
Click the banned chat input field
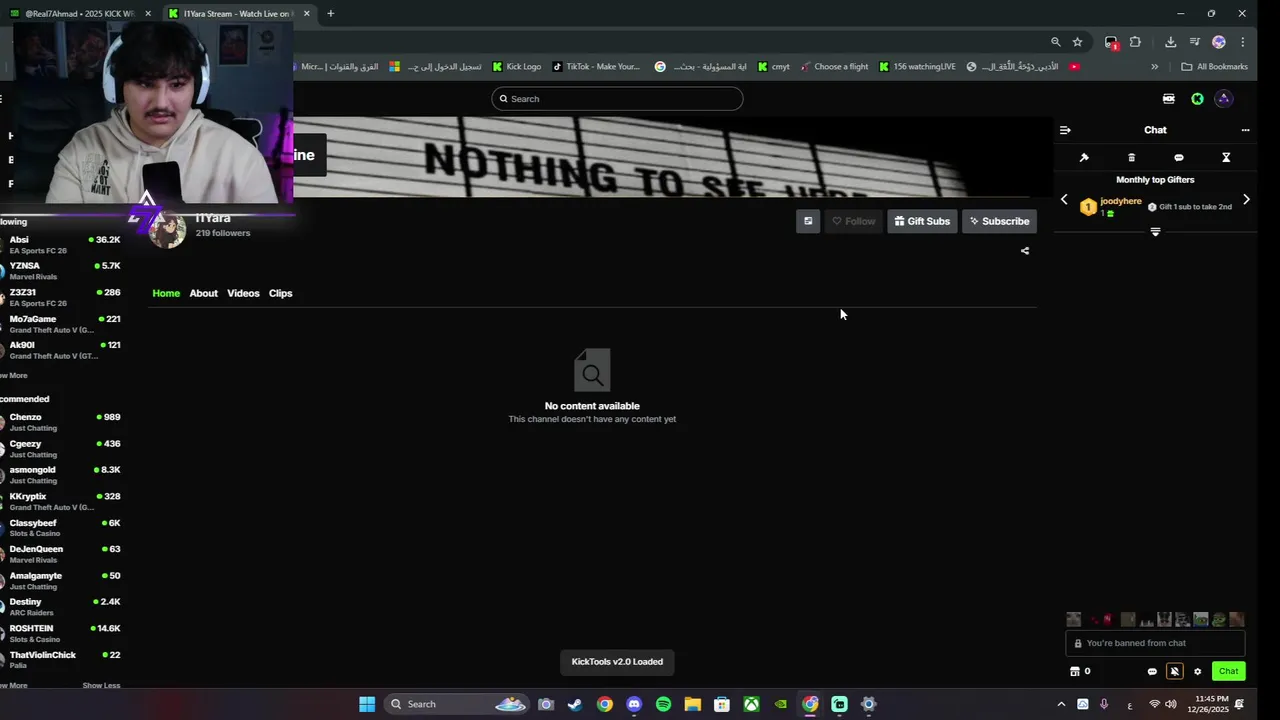coord(1155,643)
